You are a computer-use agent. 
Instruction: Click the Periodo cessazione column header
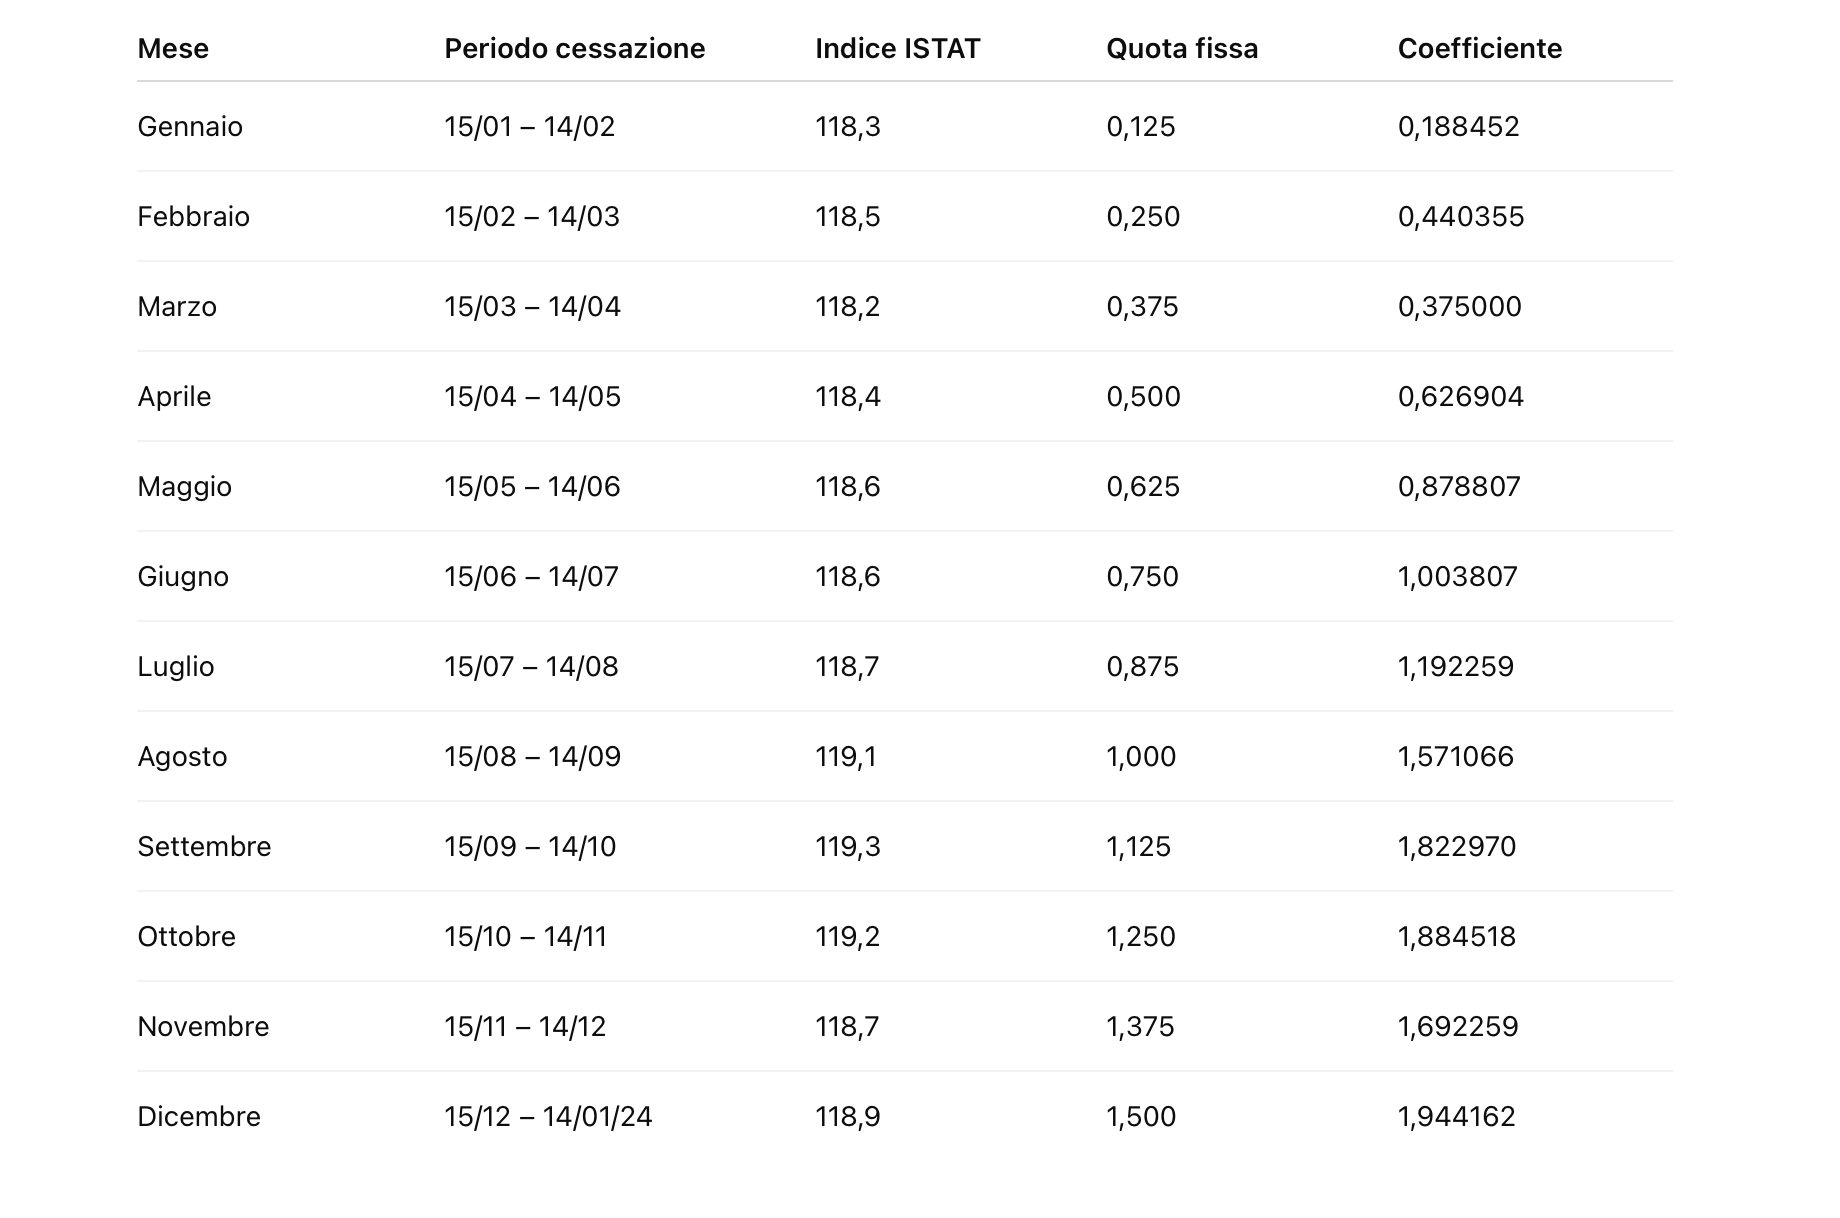pos(574,49)
